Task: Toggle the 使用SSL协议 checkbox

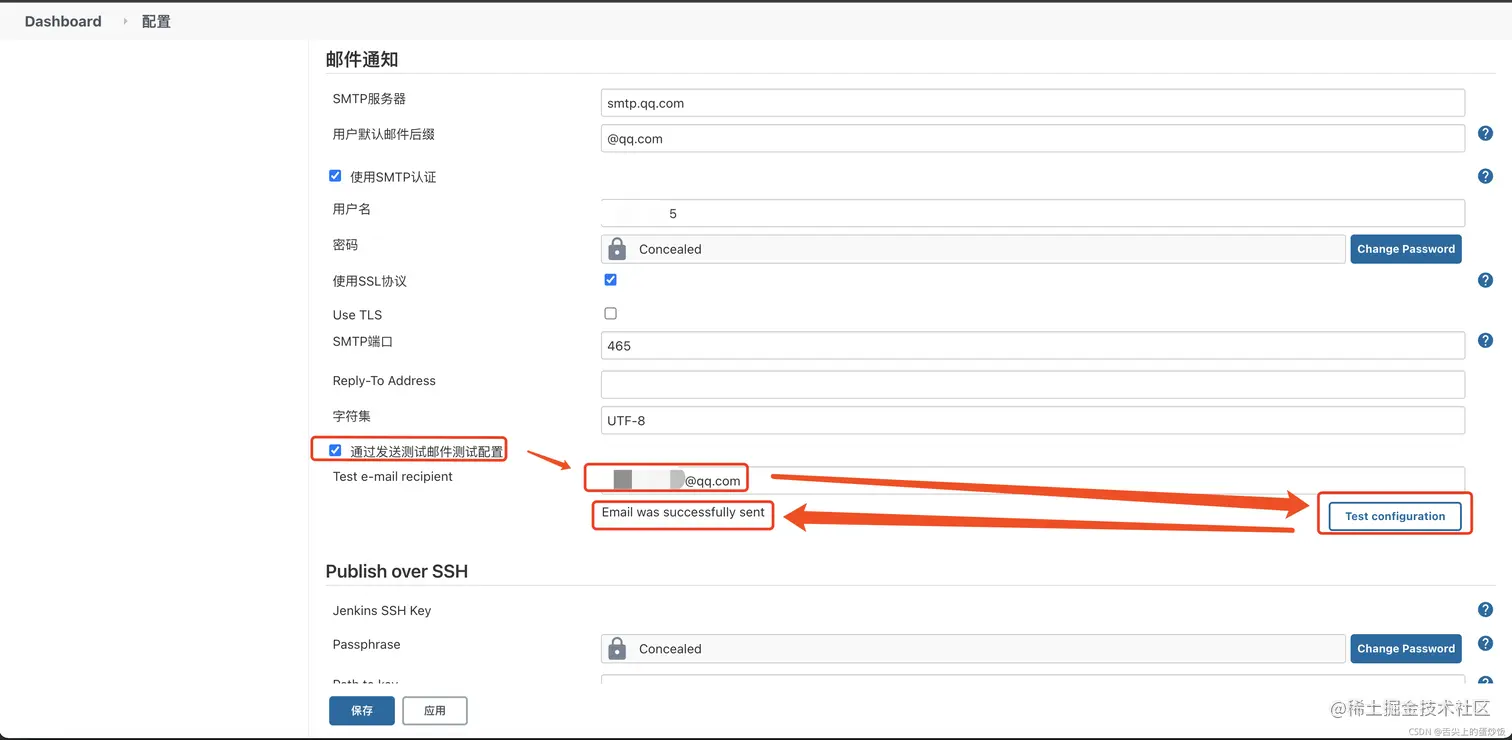Action: coord(610,280)
